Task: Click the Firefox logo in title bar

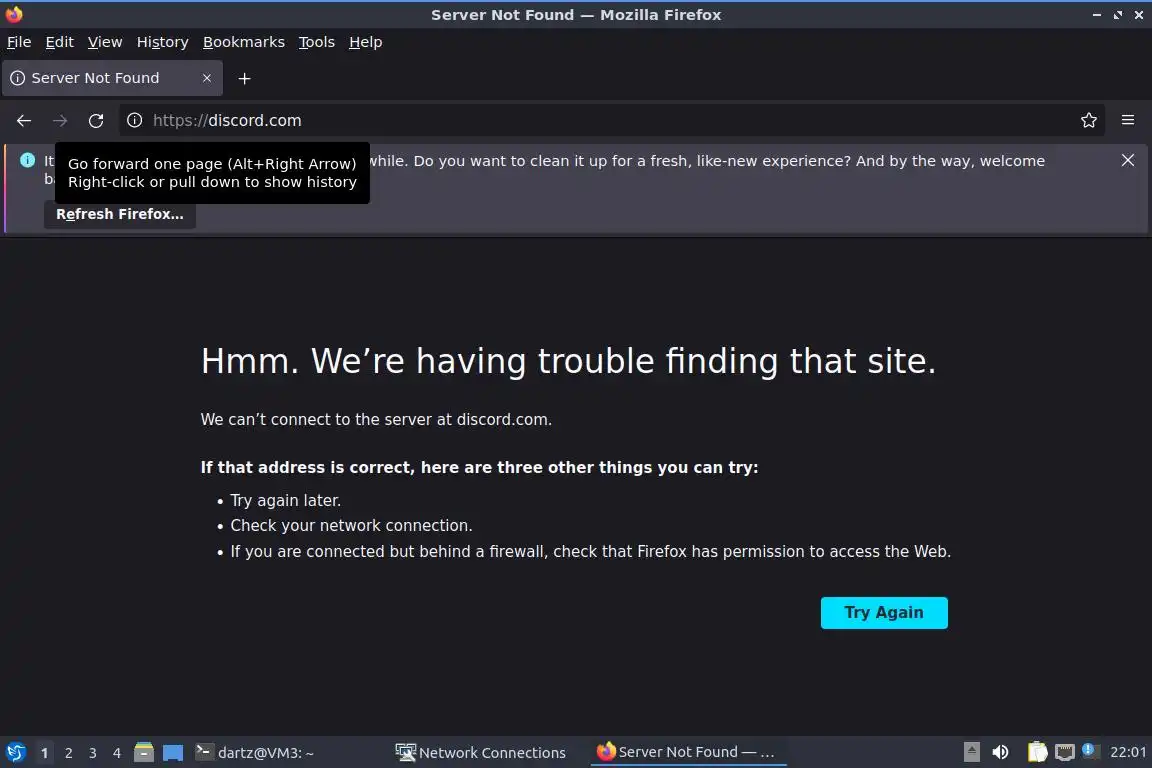Action: pyautogui.click(x=14, y=14)
